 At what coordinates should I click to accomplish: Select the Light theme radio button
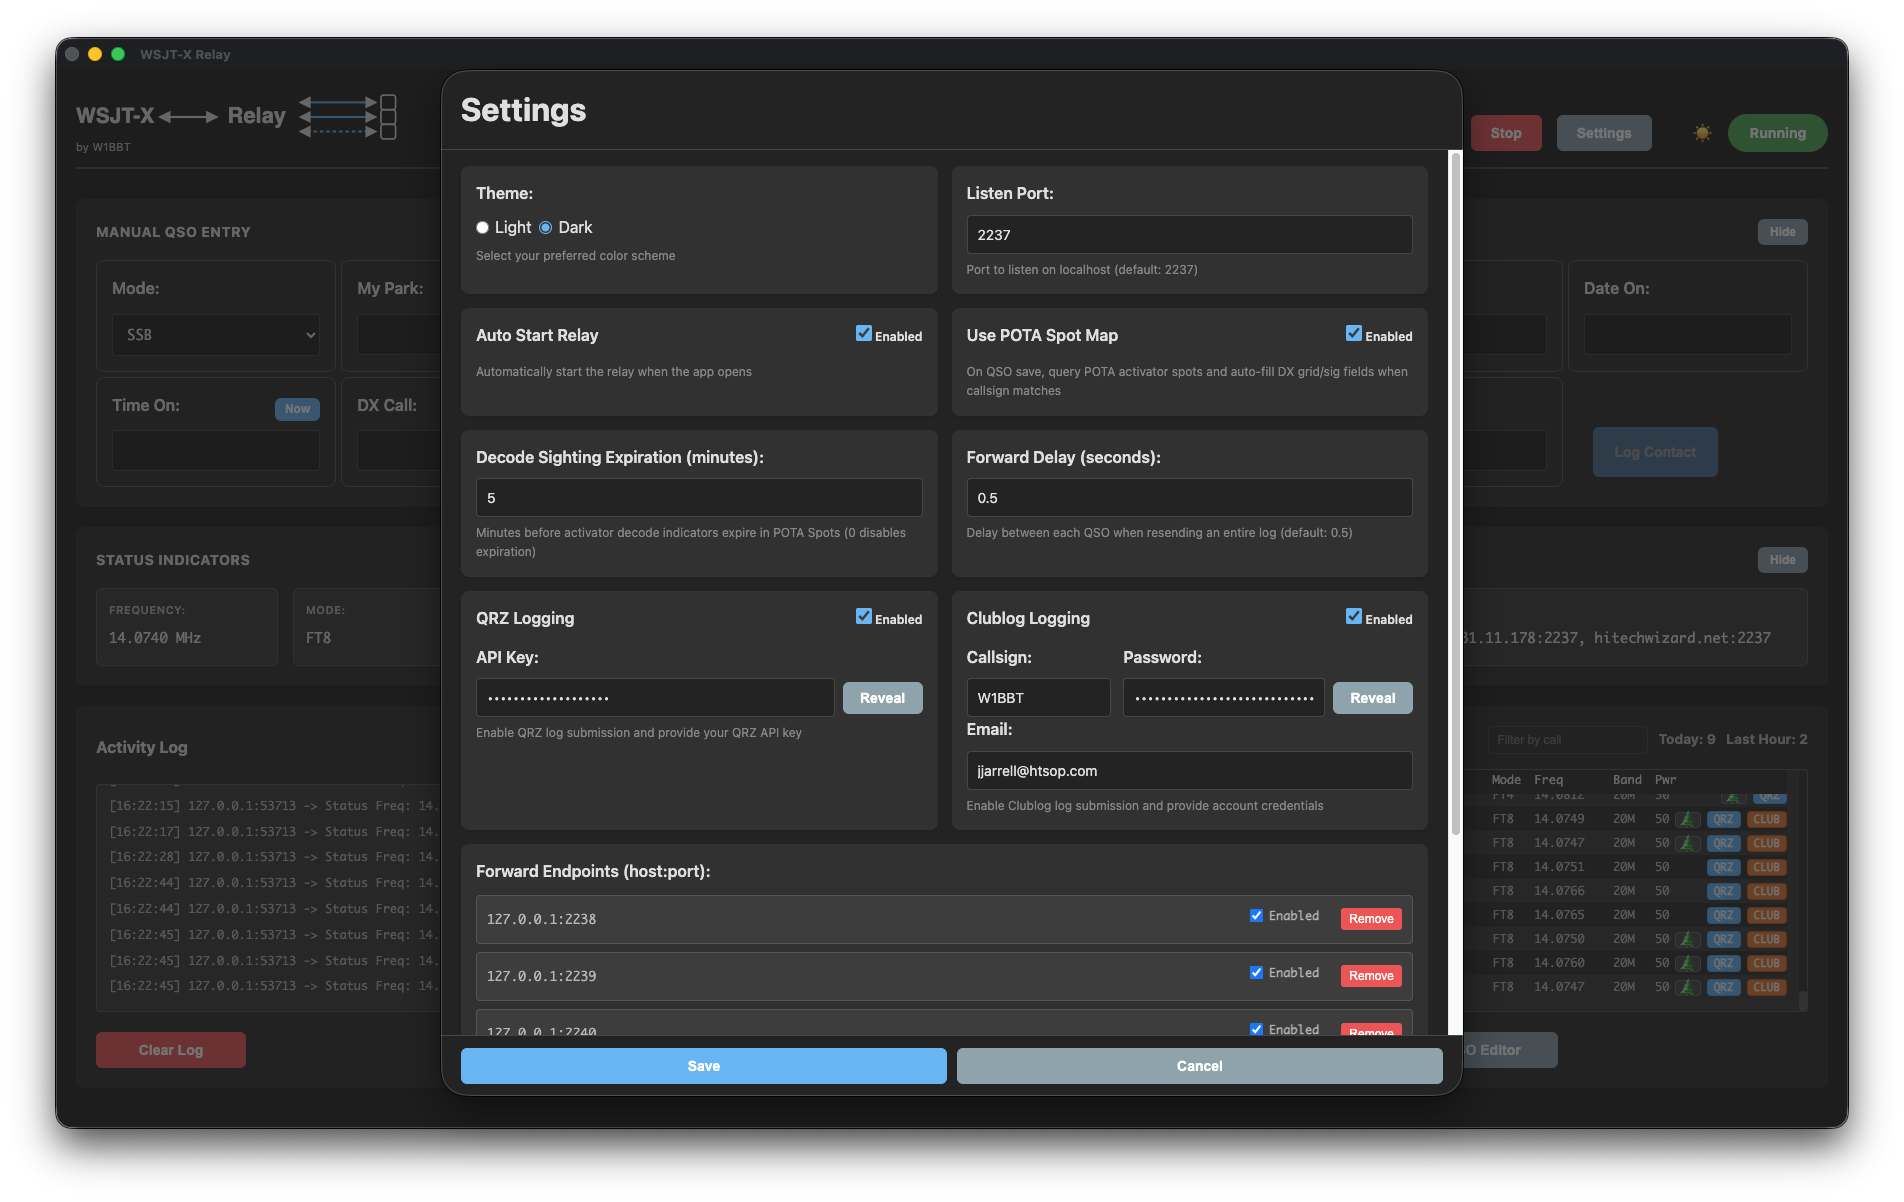pyautogui.click(x=483, y=228)
